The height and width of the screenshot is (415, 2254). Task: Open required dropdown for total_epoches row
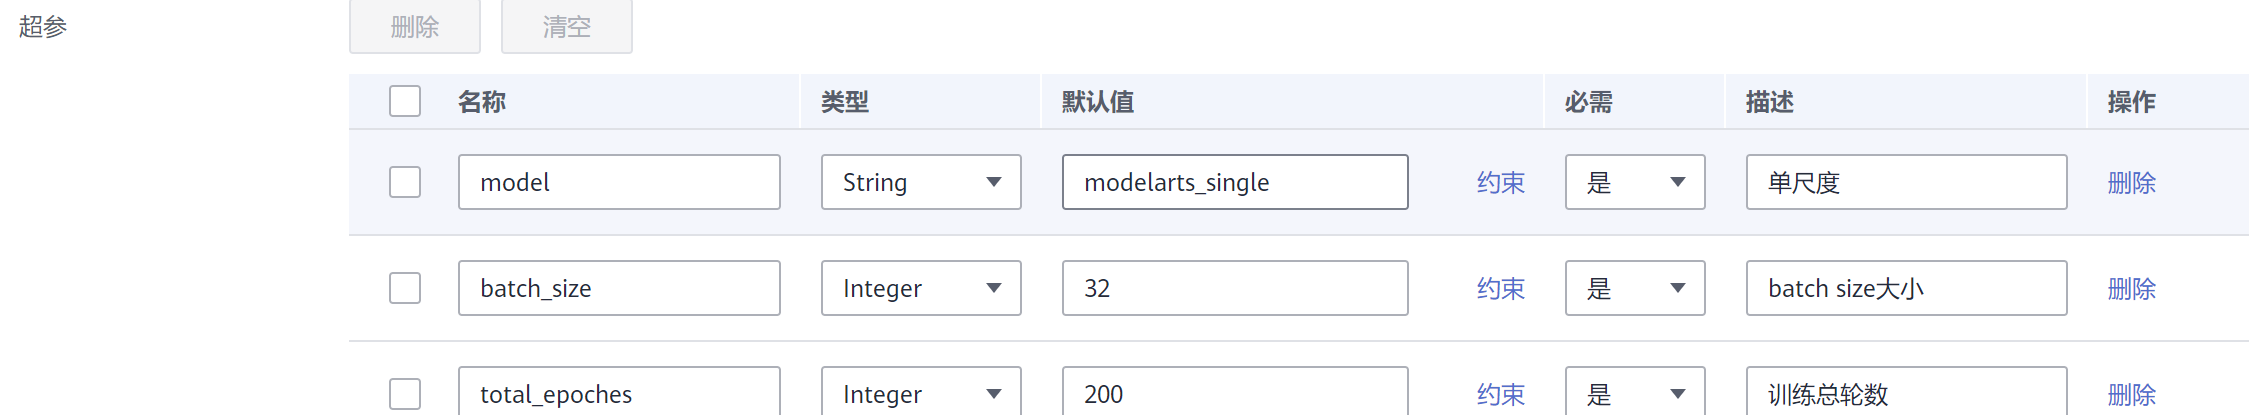pyautogui.click(x=1634, y=393)
